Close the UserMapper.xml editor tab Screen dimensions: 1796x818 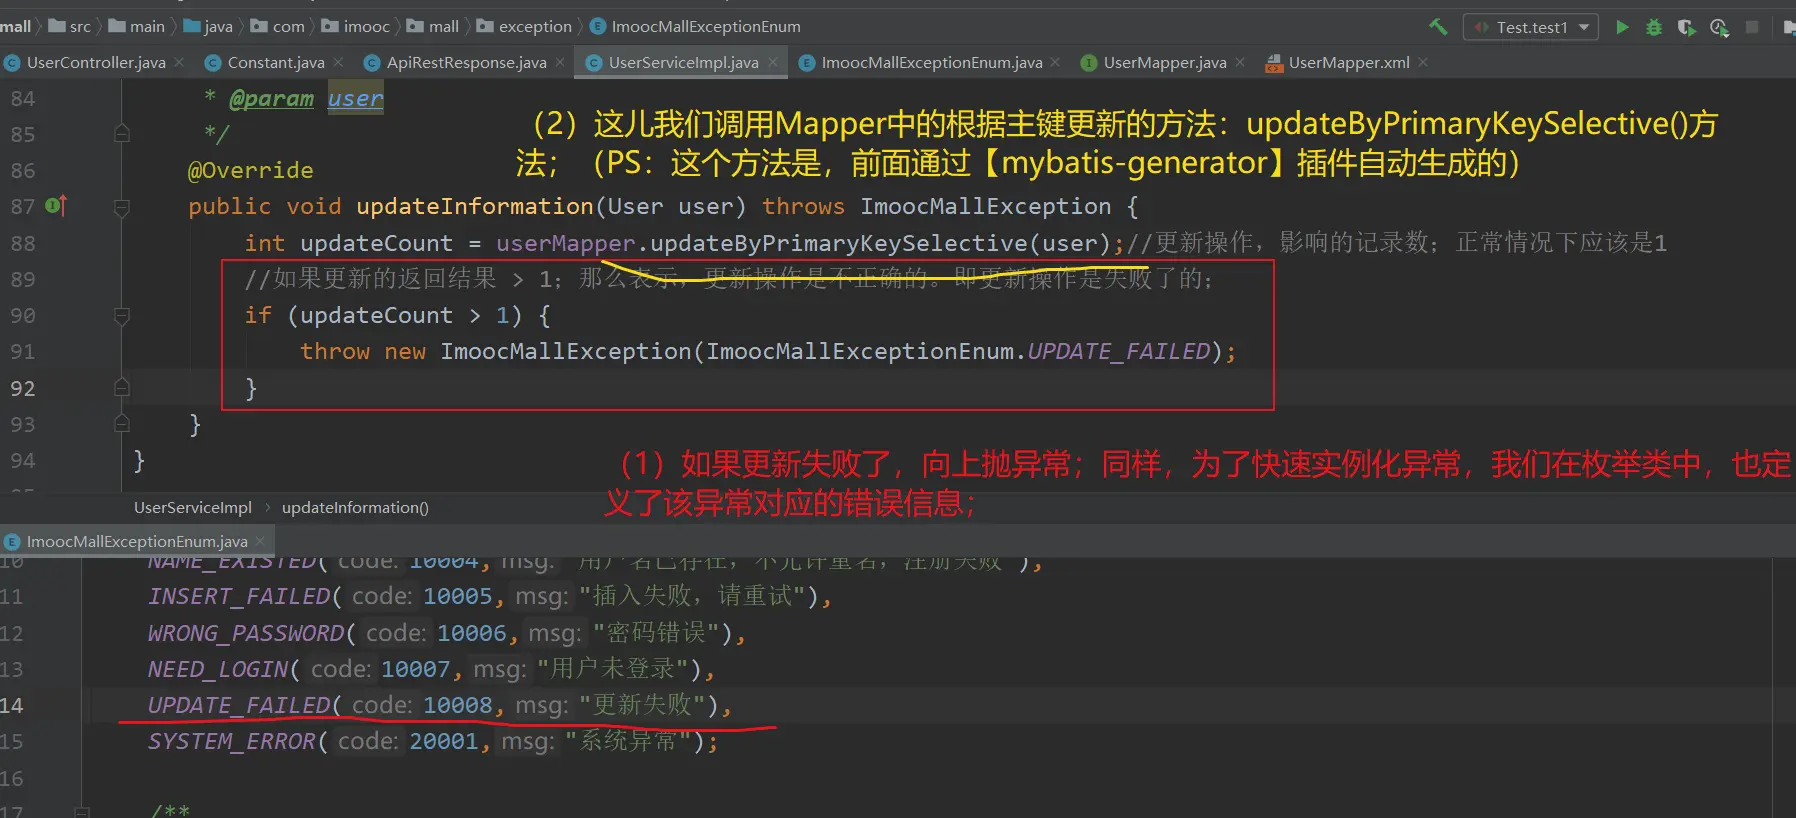pos(1423,62)
